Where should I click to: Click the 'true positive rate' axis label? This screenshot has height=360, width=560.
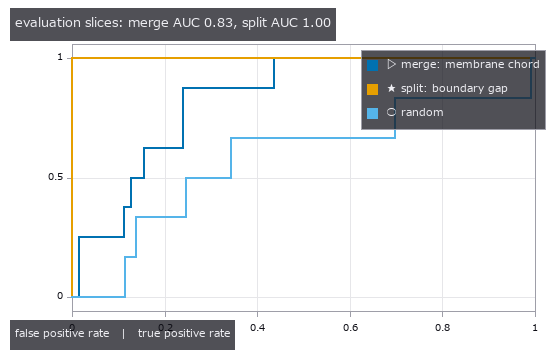tap(184, 333)
